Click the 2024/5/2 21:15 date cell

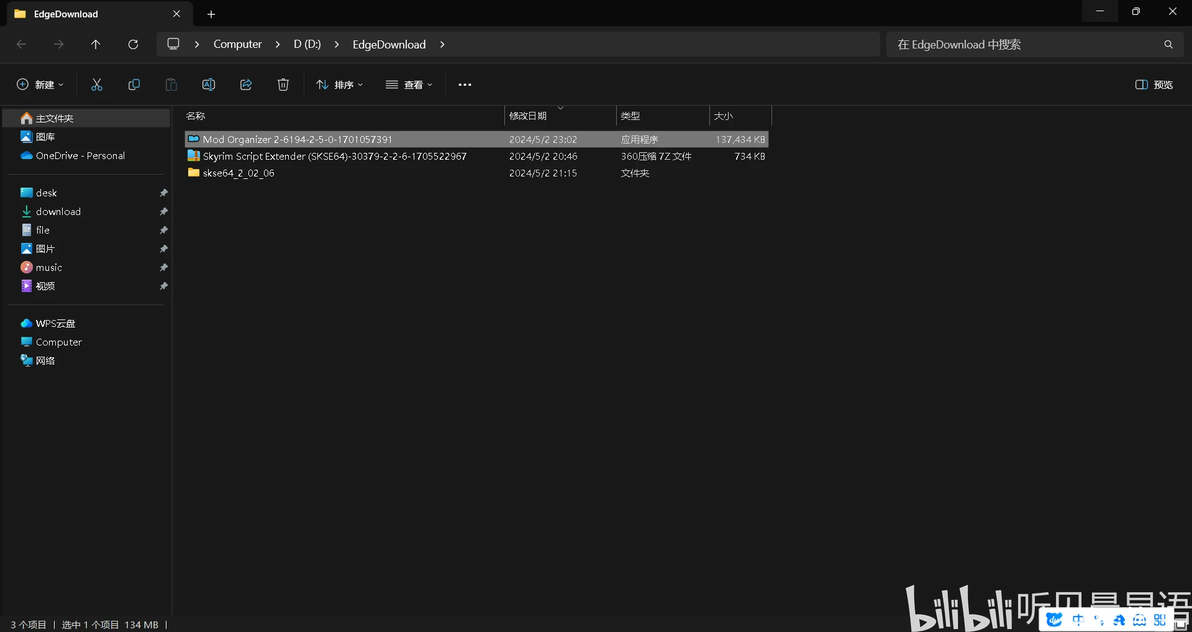[543, 173]
